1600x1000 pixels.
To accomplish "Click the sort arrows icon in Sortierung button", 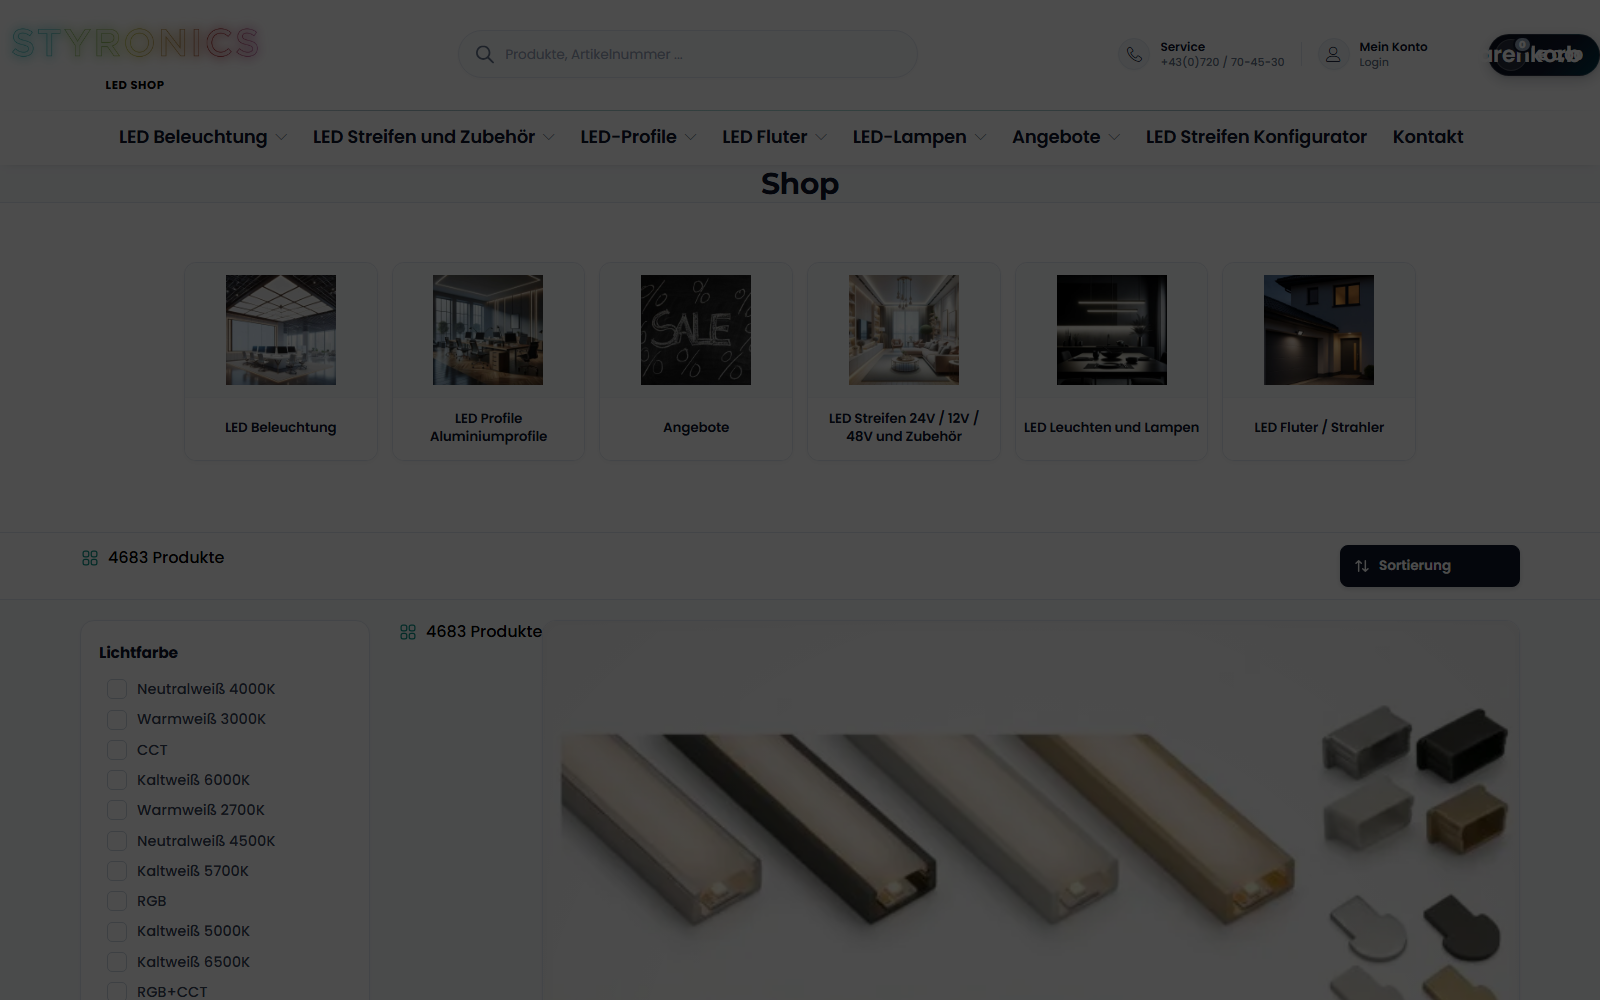I will [1362, 566].
